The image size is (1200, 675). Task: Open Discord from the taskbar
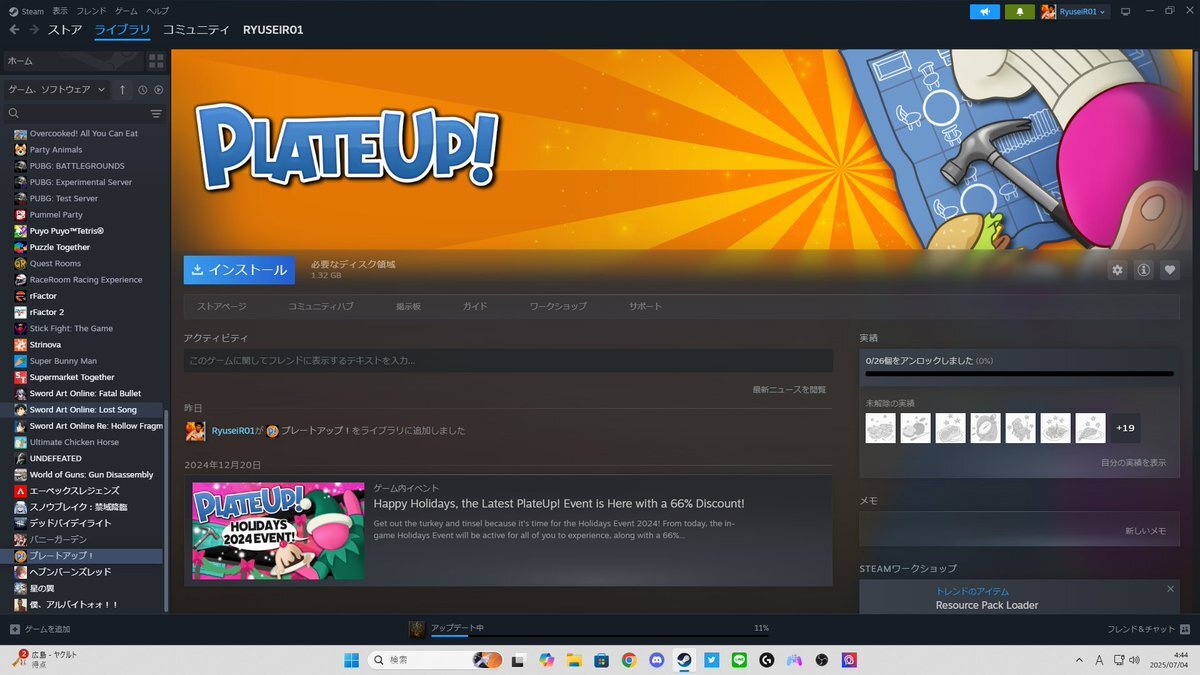pyautogui.click(x=656, y=660)
